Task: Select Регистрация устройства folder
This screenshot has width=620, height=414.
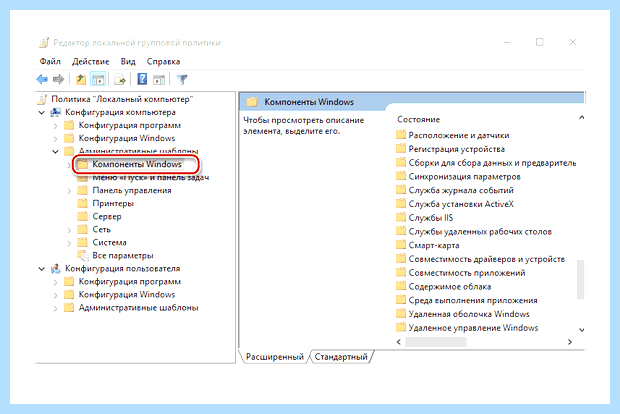Action: coord(456,149)
